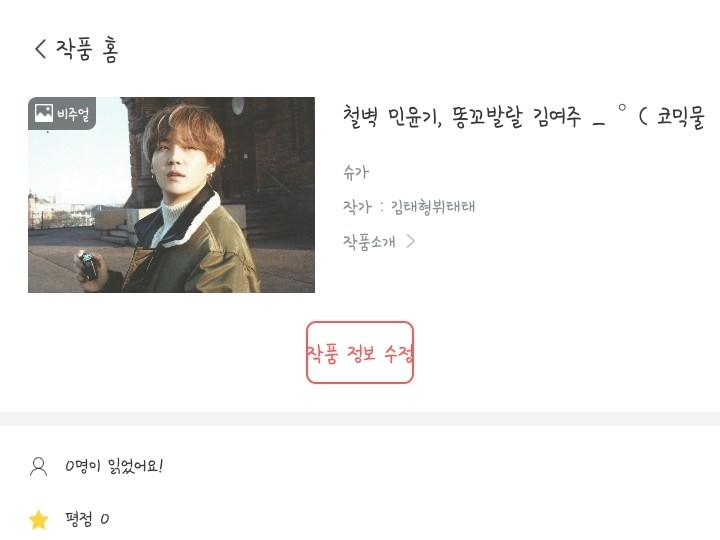Open the 작품소개 link
The width and height of the screenshot is (720, 540).
pyautogui.click(x=369, y=242)
